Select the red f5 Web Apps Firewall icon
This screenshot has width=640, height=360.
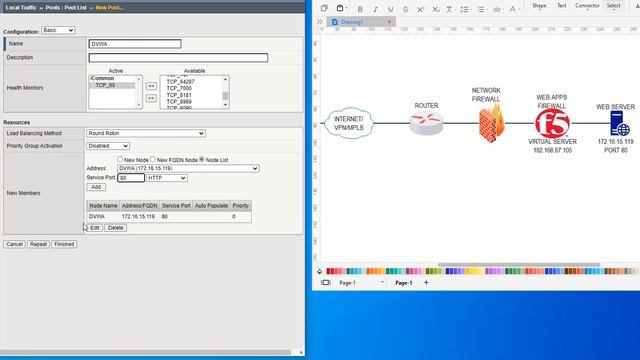pyautogui.click(x=552, y=124)
